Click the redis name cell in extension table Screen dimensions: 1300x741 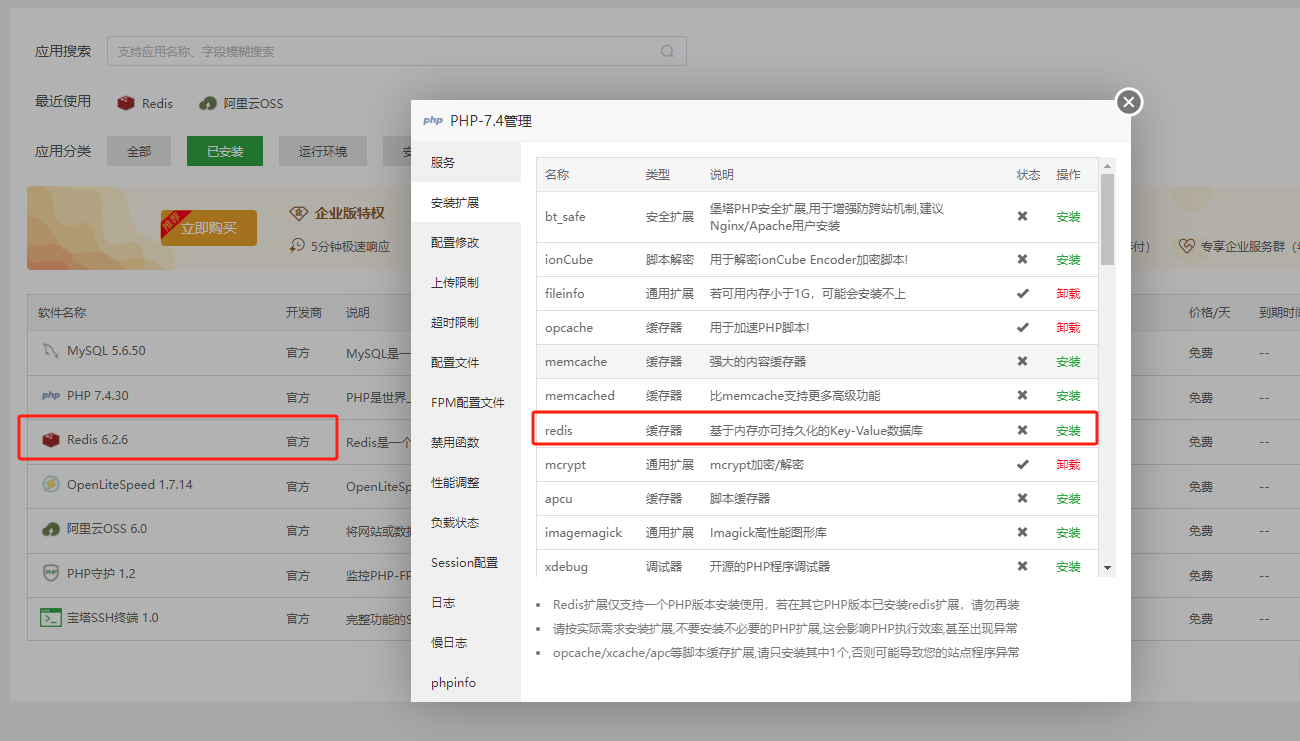[559, 430]
